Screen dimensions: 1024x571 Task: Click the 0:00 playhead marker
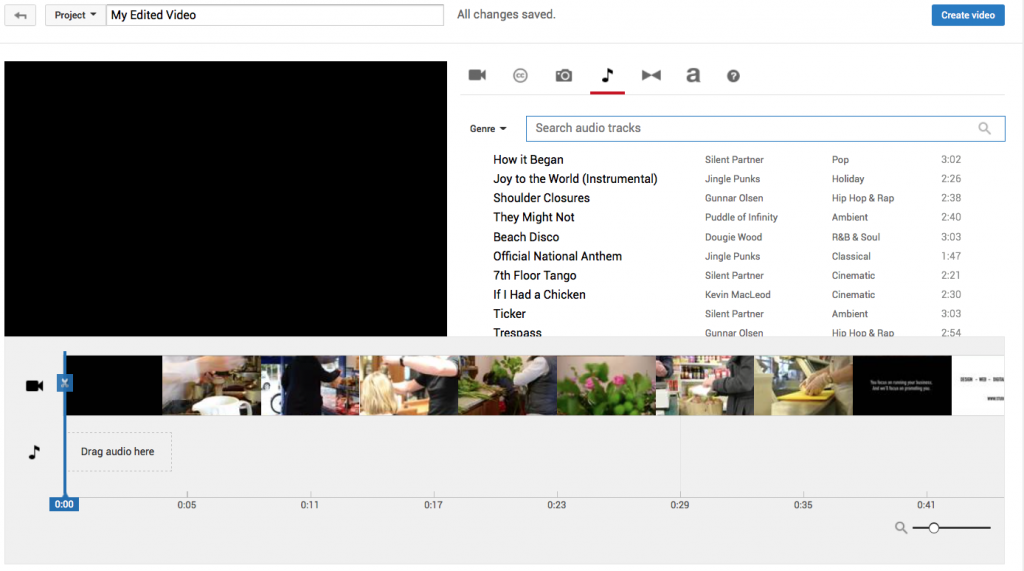tap(64, 504)
